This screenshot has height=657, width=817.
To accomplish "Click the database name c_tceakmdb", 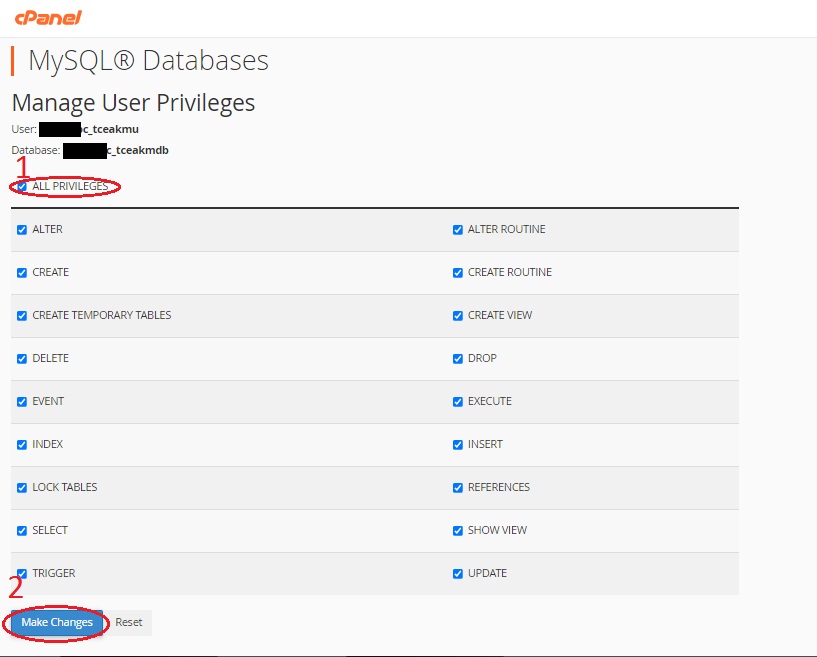I will click(x=138, y=151).
